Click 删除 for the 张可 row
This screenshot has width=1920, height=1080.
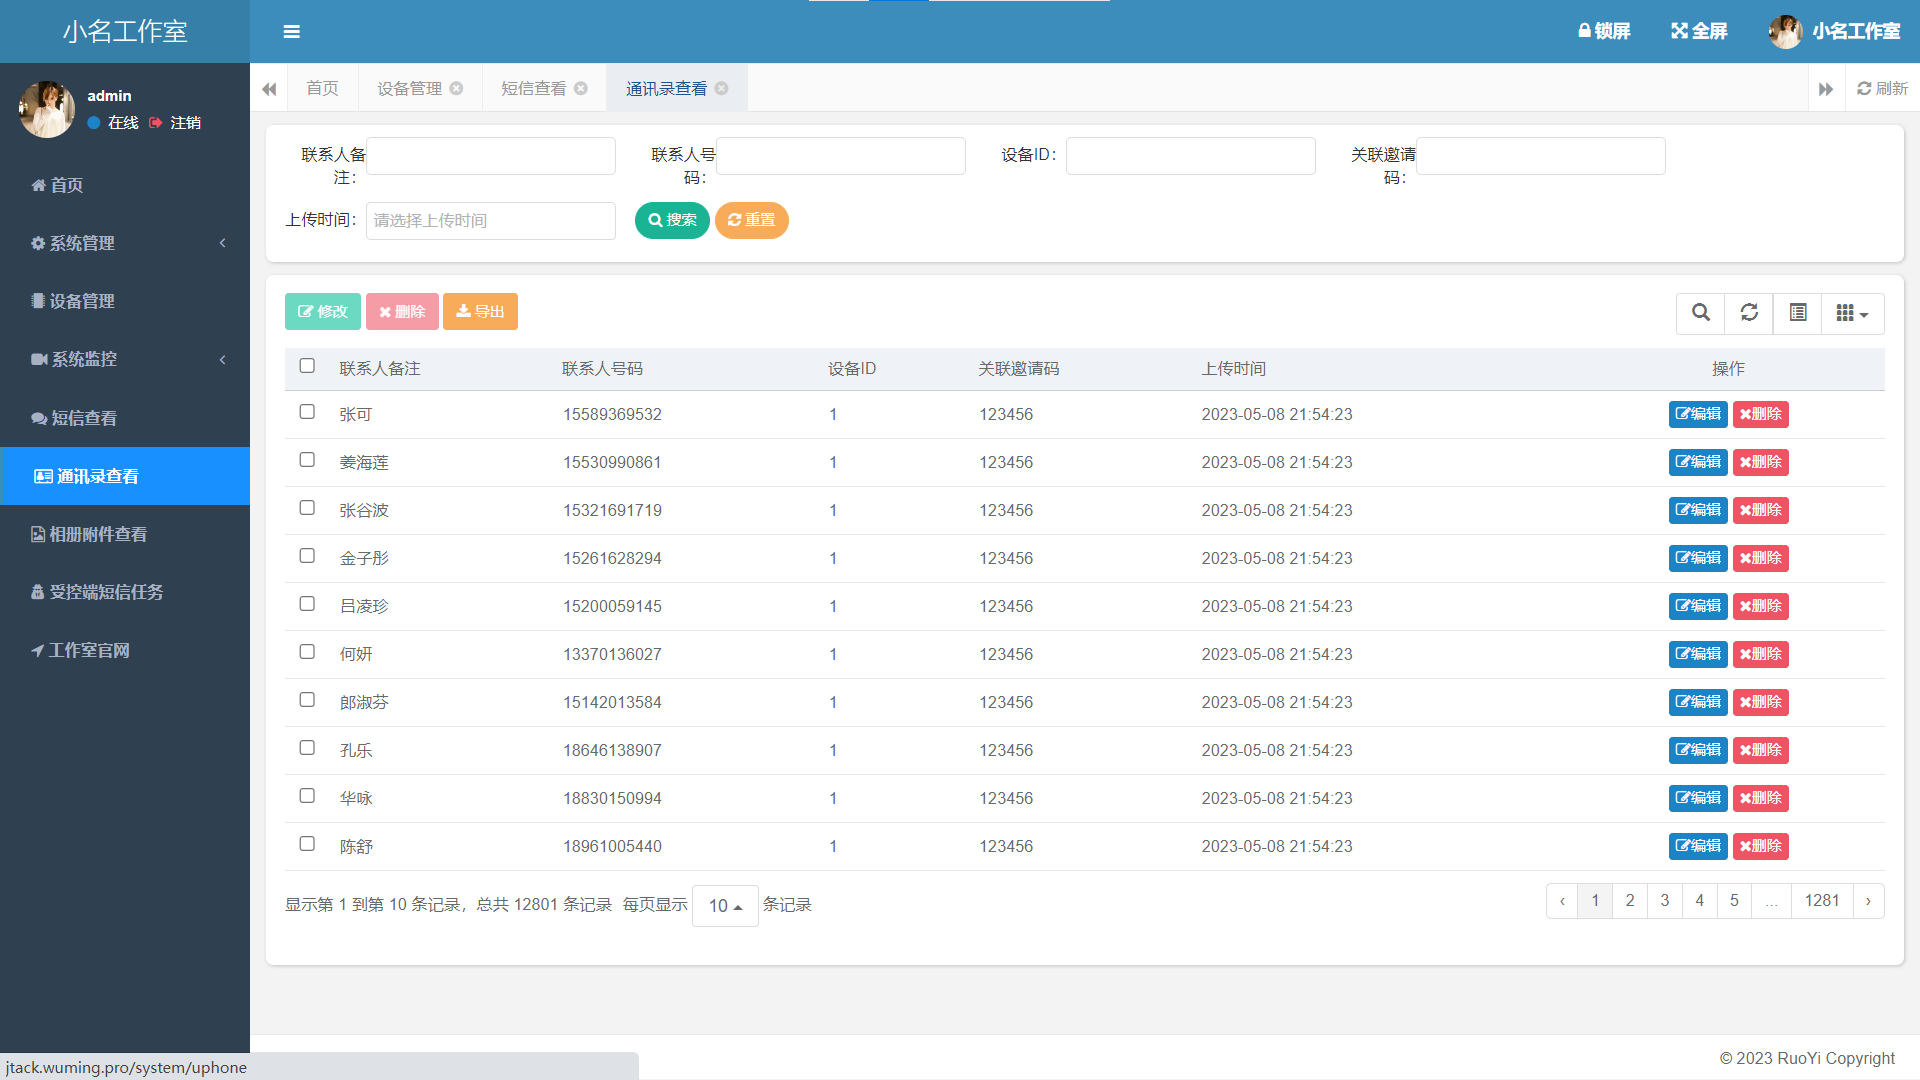[x=1760, y=414]
